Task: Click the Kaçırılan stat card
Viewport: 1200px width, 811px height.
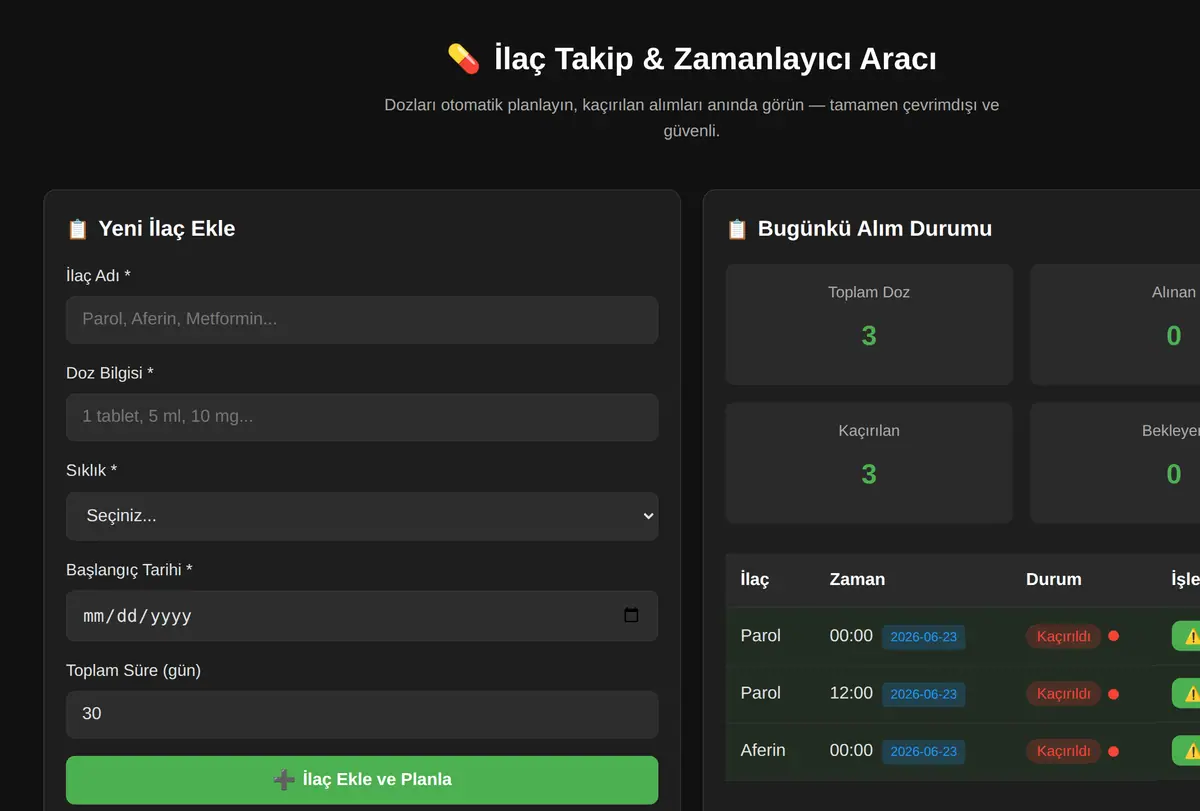Action: pos(869,463)
